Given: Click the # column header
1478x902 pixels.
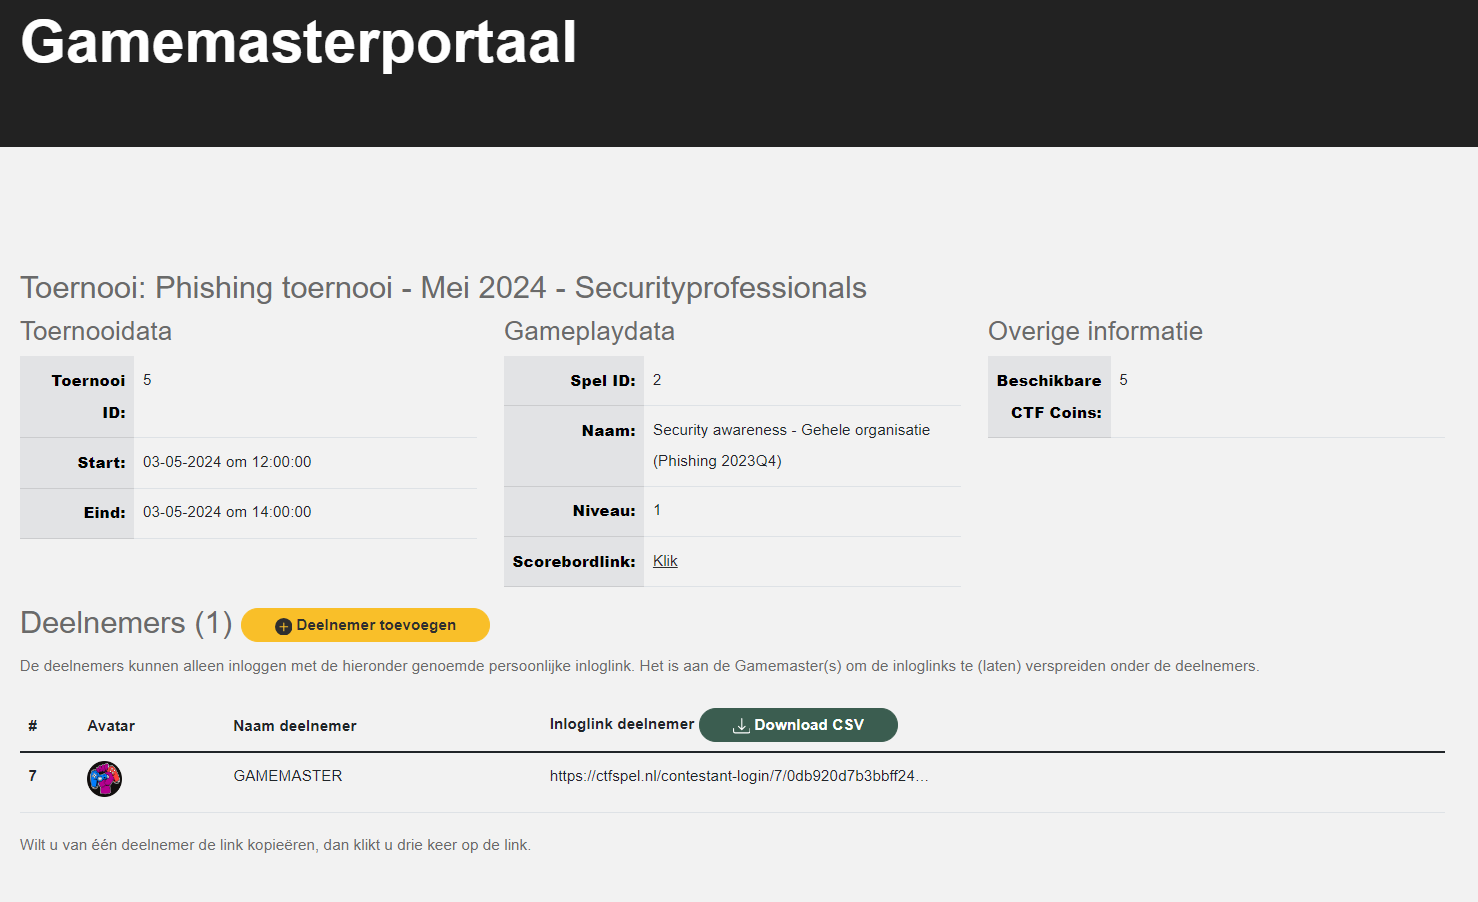Looking at the screenshot, I should coord(33,726).
